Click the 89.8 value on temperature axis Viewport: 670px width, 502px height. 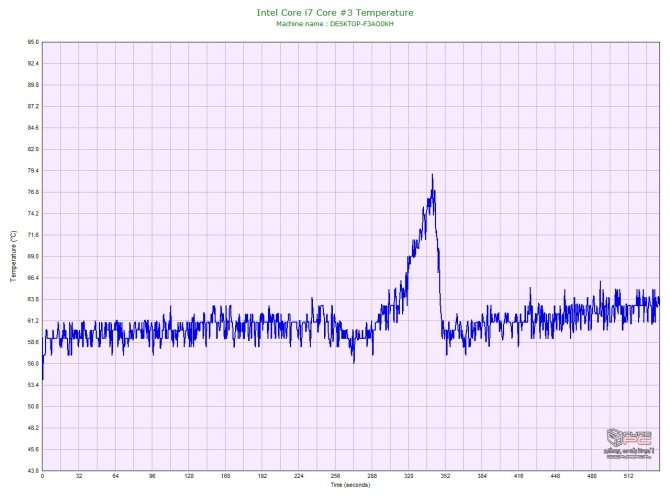click(x=33, y=85)
